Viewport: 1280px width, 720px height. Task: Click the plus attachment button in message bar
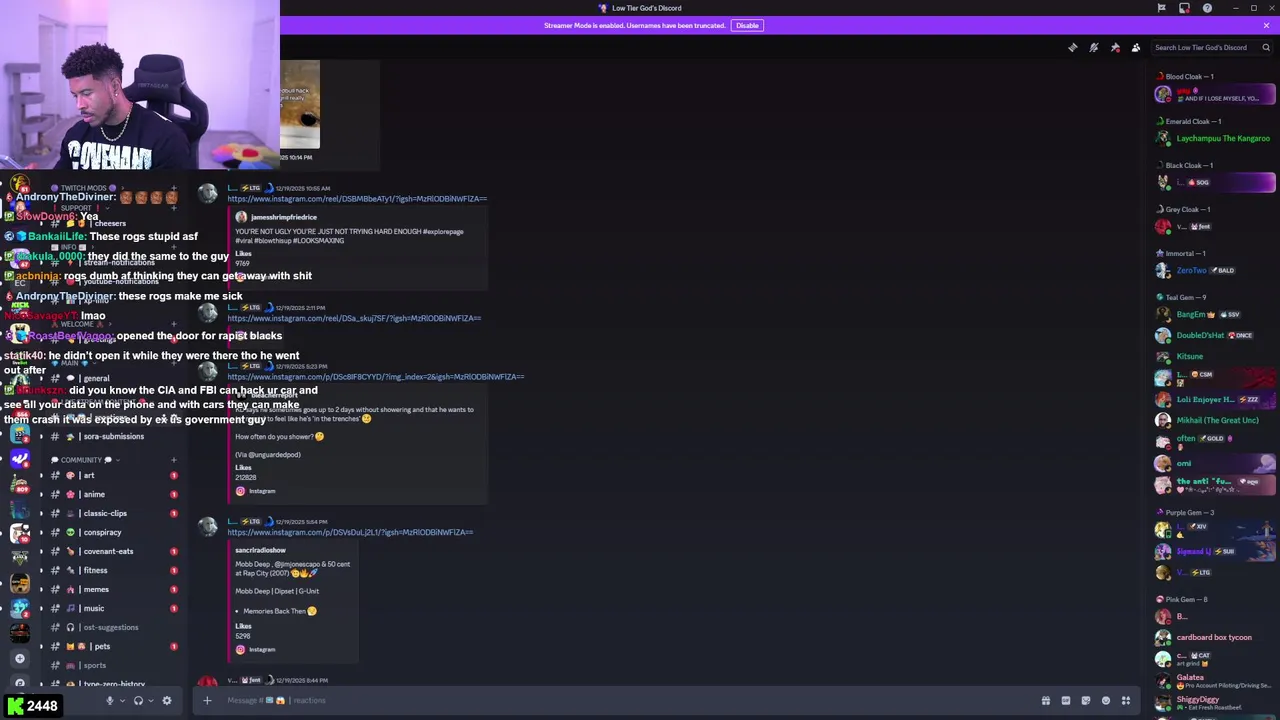coord(207,700)
